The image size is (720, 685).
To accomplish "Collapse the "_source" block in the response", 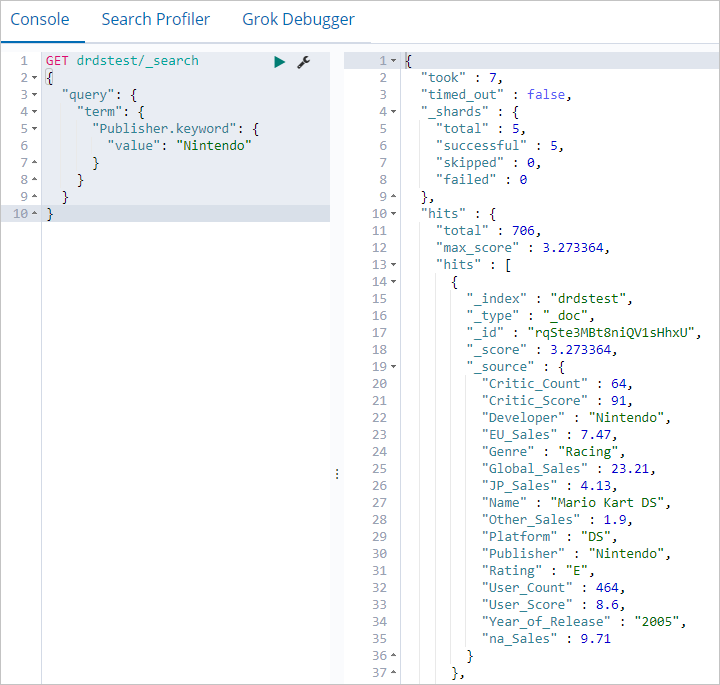I will (394, 366).
